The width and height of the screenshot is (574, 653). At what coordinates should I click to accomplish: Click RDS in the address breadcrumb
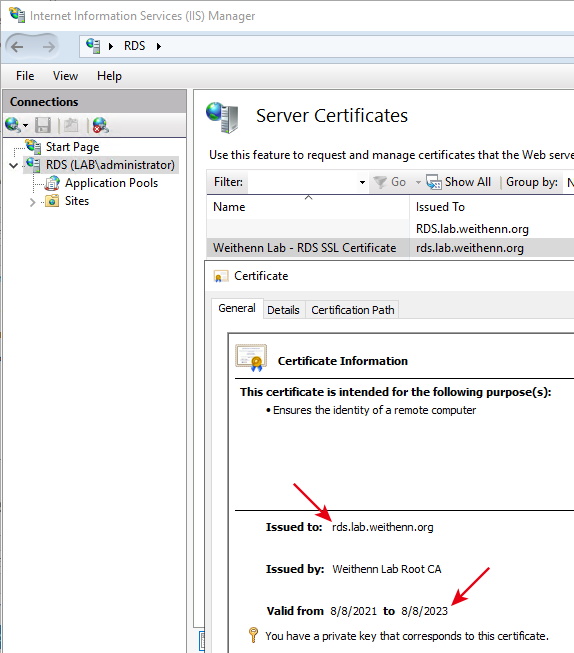[x=135, y=46]
